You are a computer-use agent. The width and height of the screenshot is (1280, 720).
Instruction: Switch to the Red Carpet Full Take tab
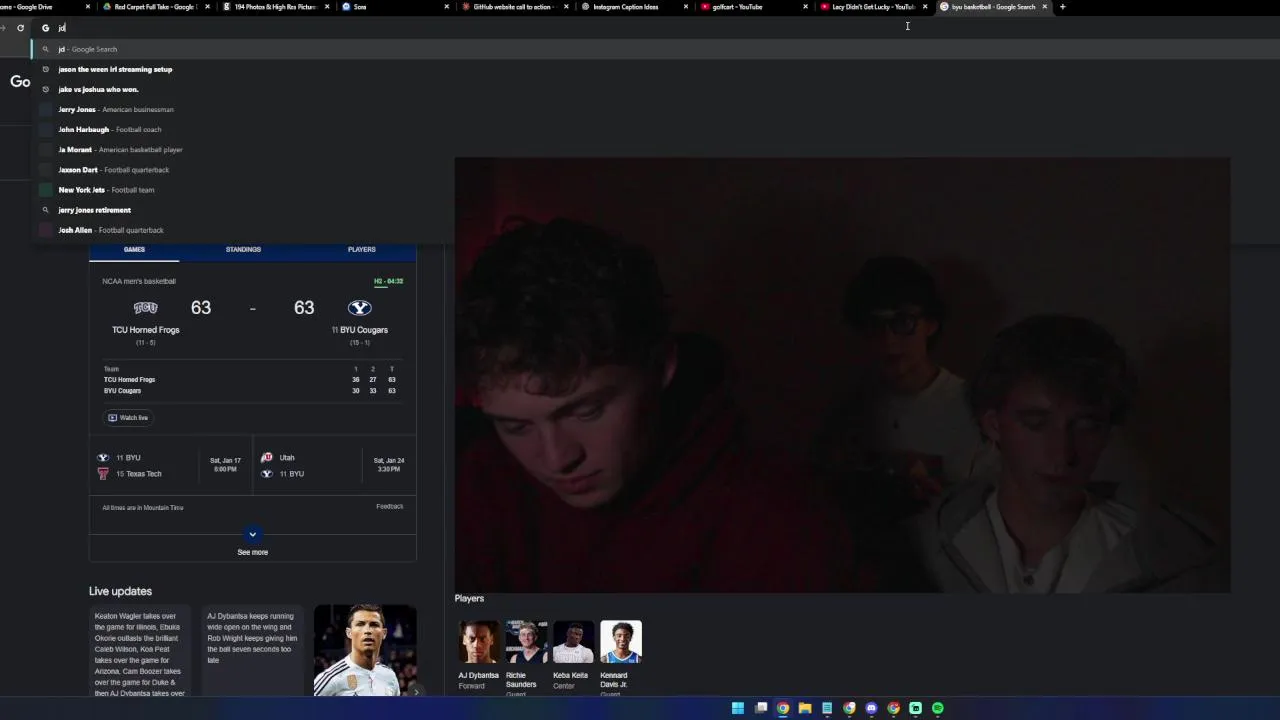click(155, 7)
